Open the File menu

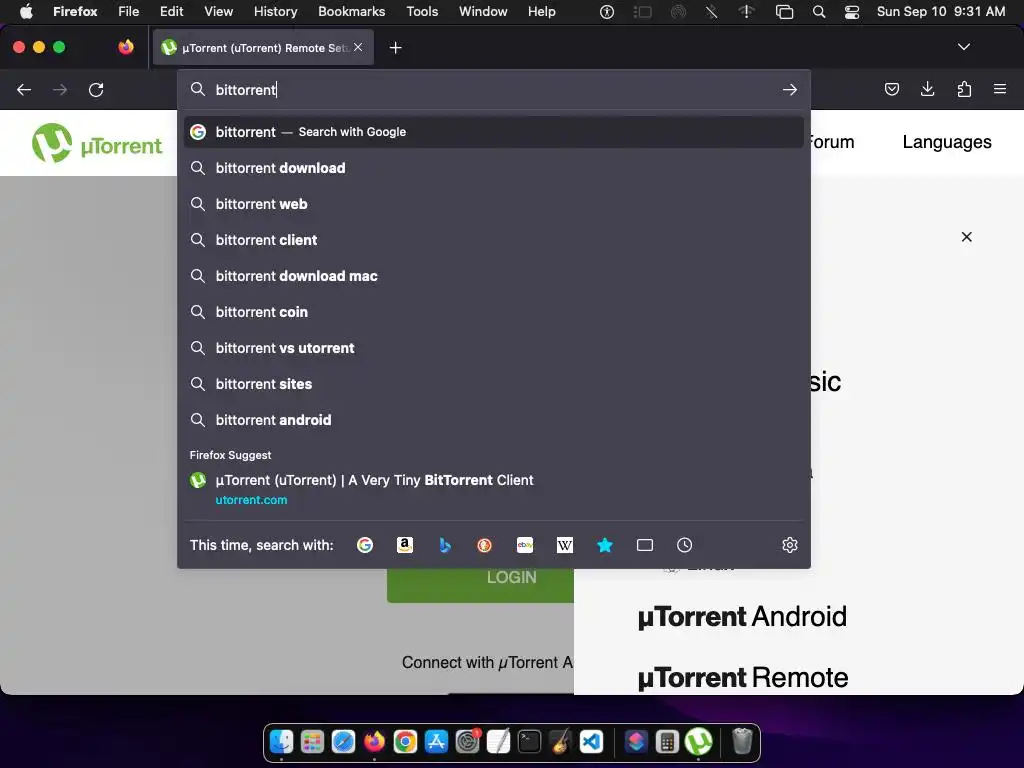(129, 11)
